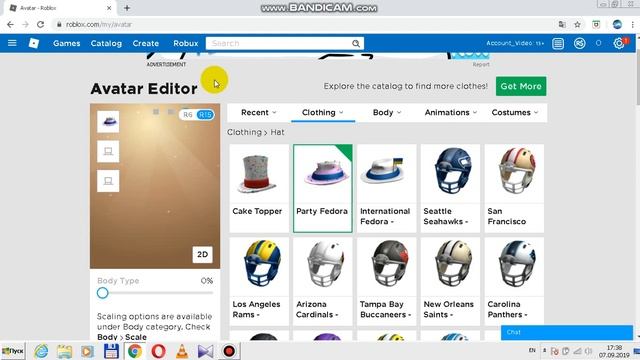The image size is (640, 360).
Task: Click the ad Report link
Action: pos(481,64)
